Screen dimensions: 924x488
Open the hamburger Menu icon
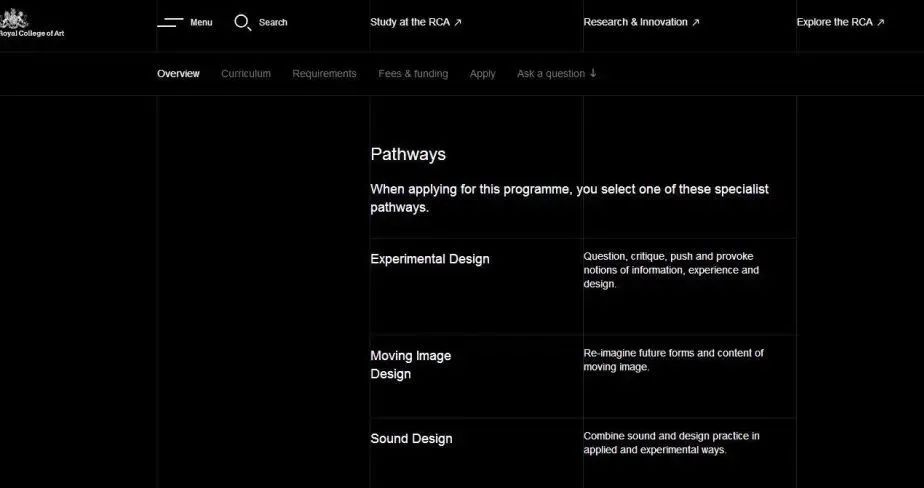tap(170, 22)
